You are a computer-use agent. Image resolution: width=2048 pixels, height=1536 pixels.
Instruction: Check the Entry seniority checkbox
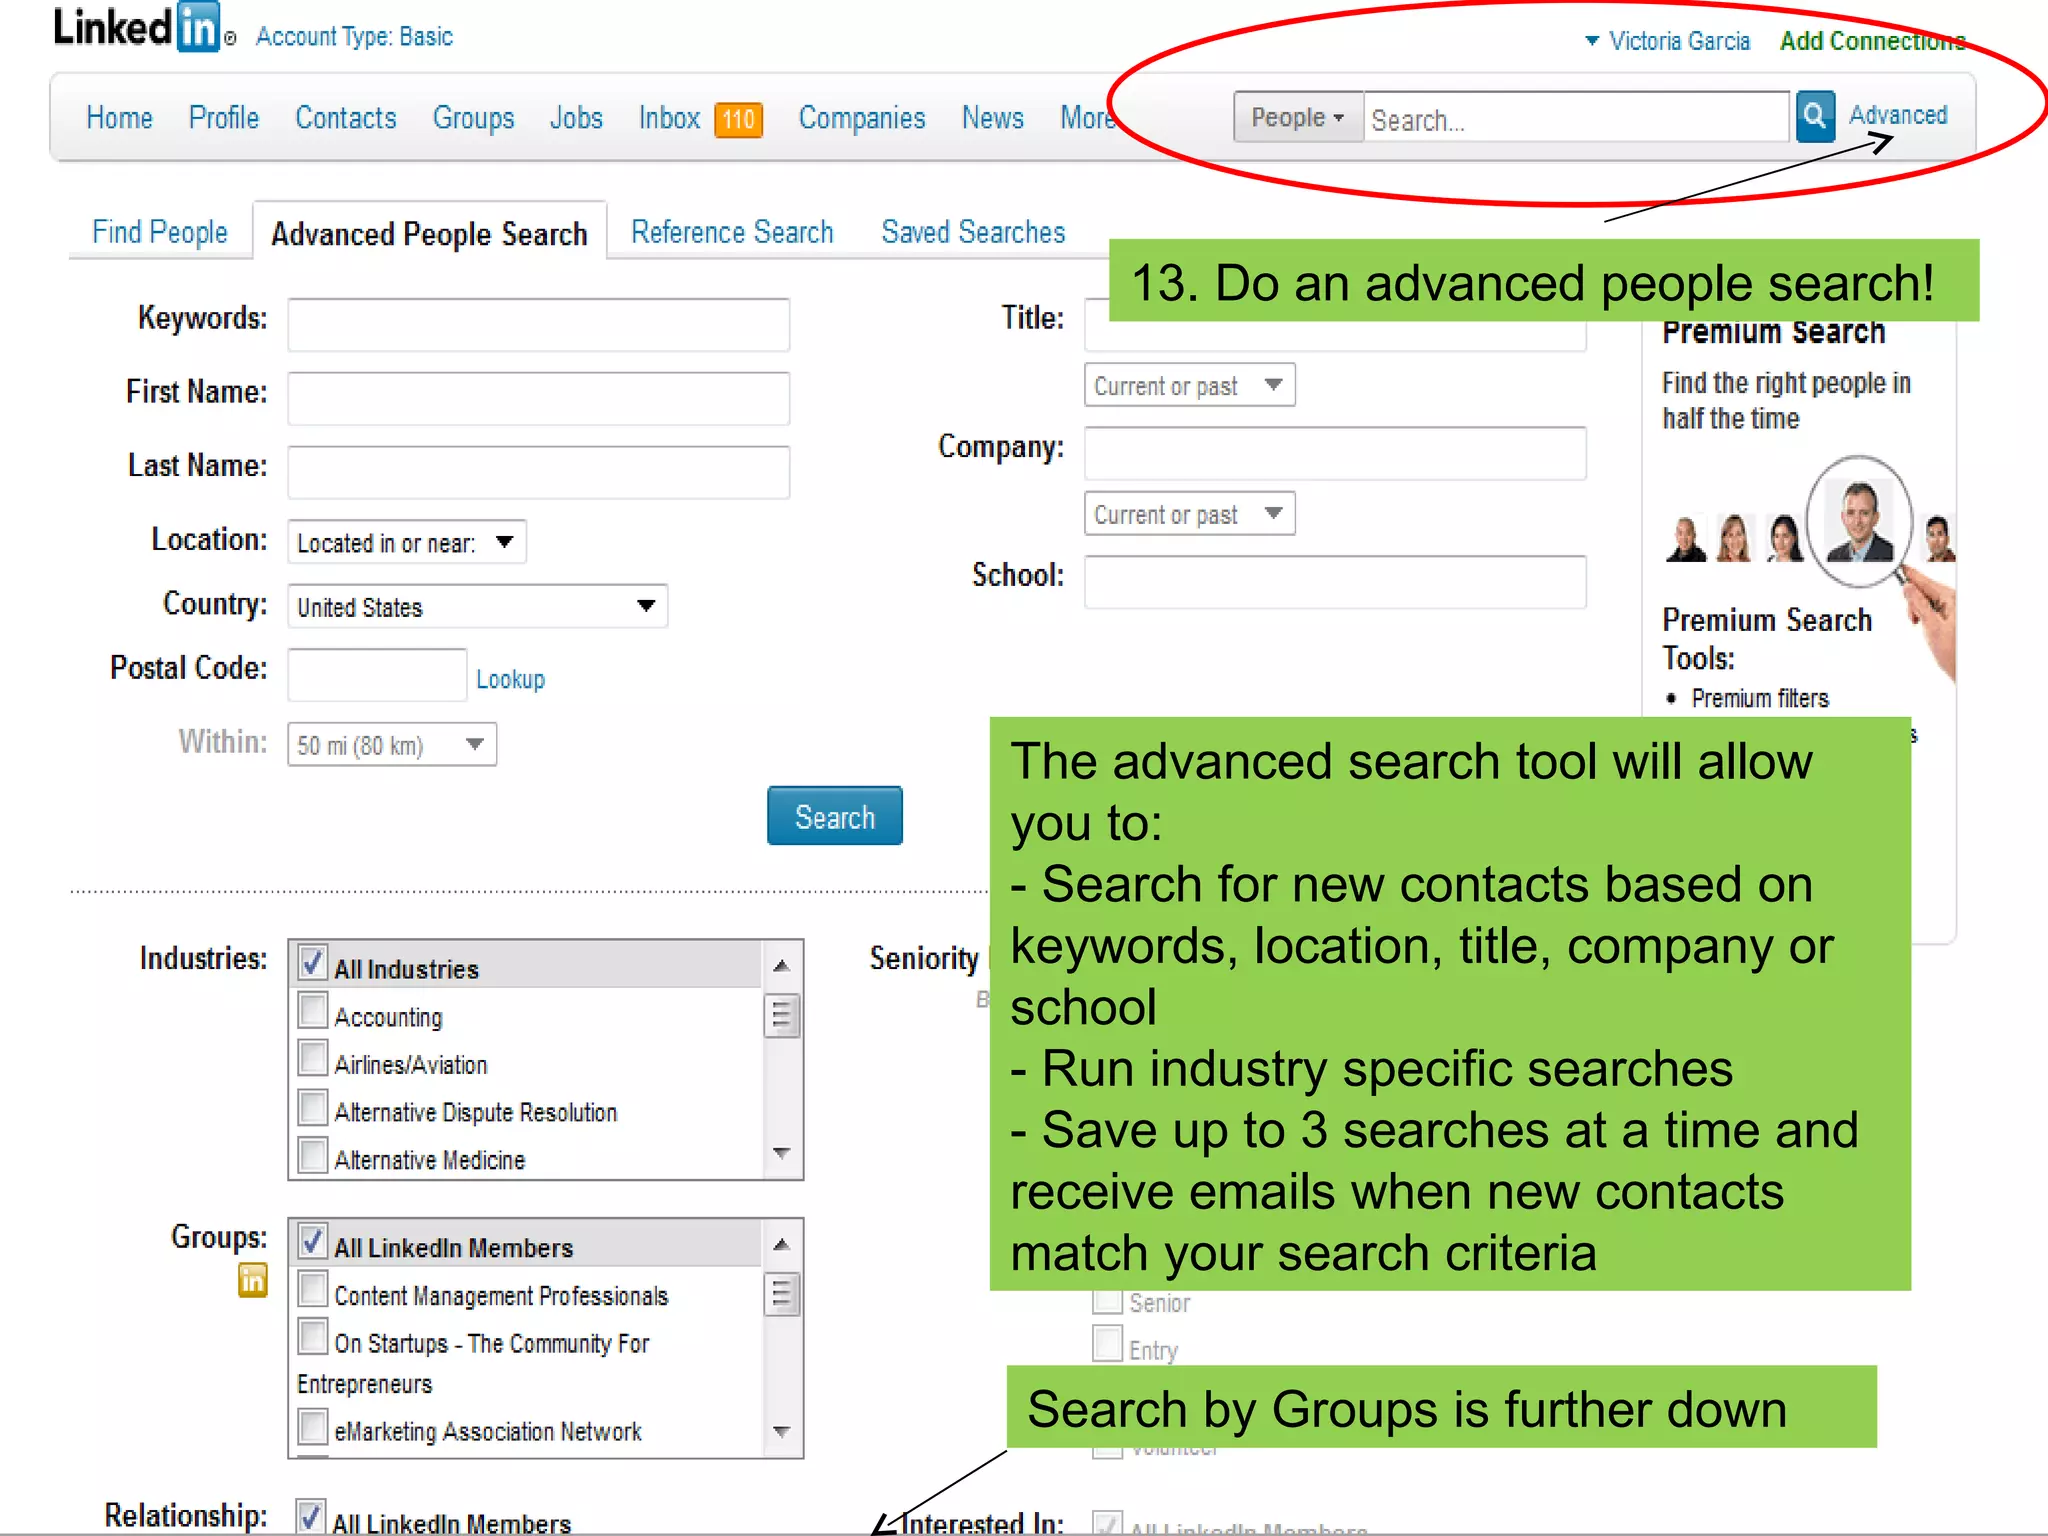tap(1106, 1344)
